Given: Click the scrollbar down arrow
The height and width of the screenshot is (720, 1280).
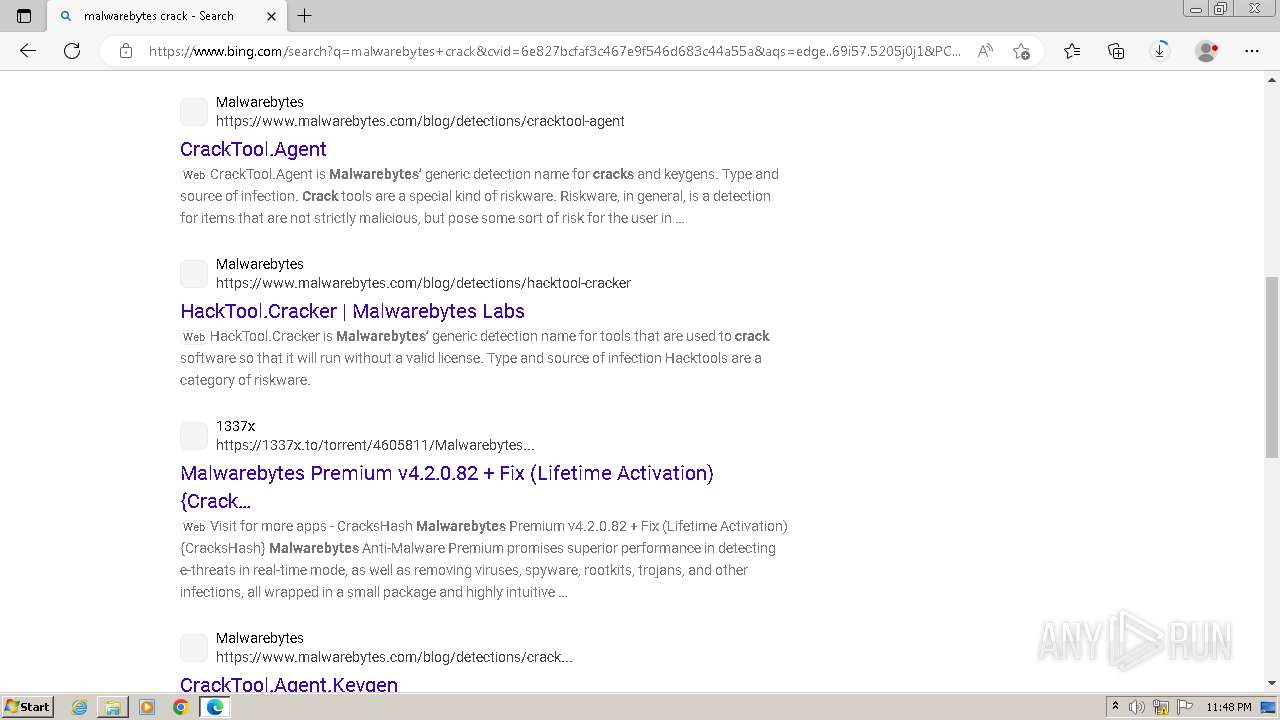Looking at the screenshot, I should [x=1272, y=684].
